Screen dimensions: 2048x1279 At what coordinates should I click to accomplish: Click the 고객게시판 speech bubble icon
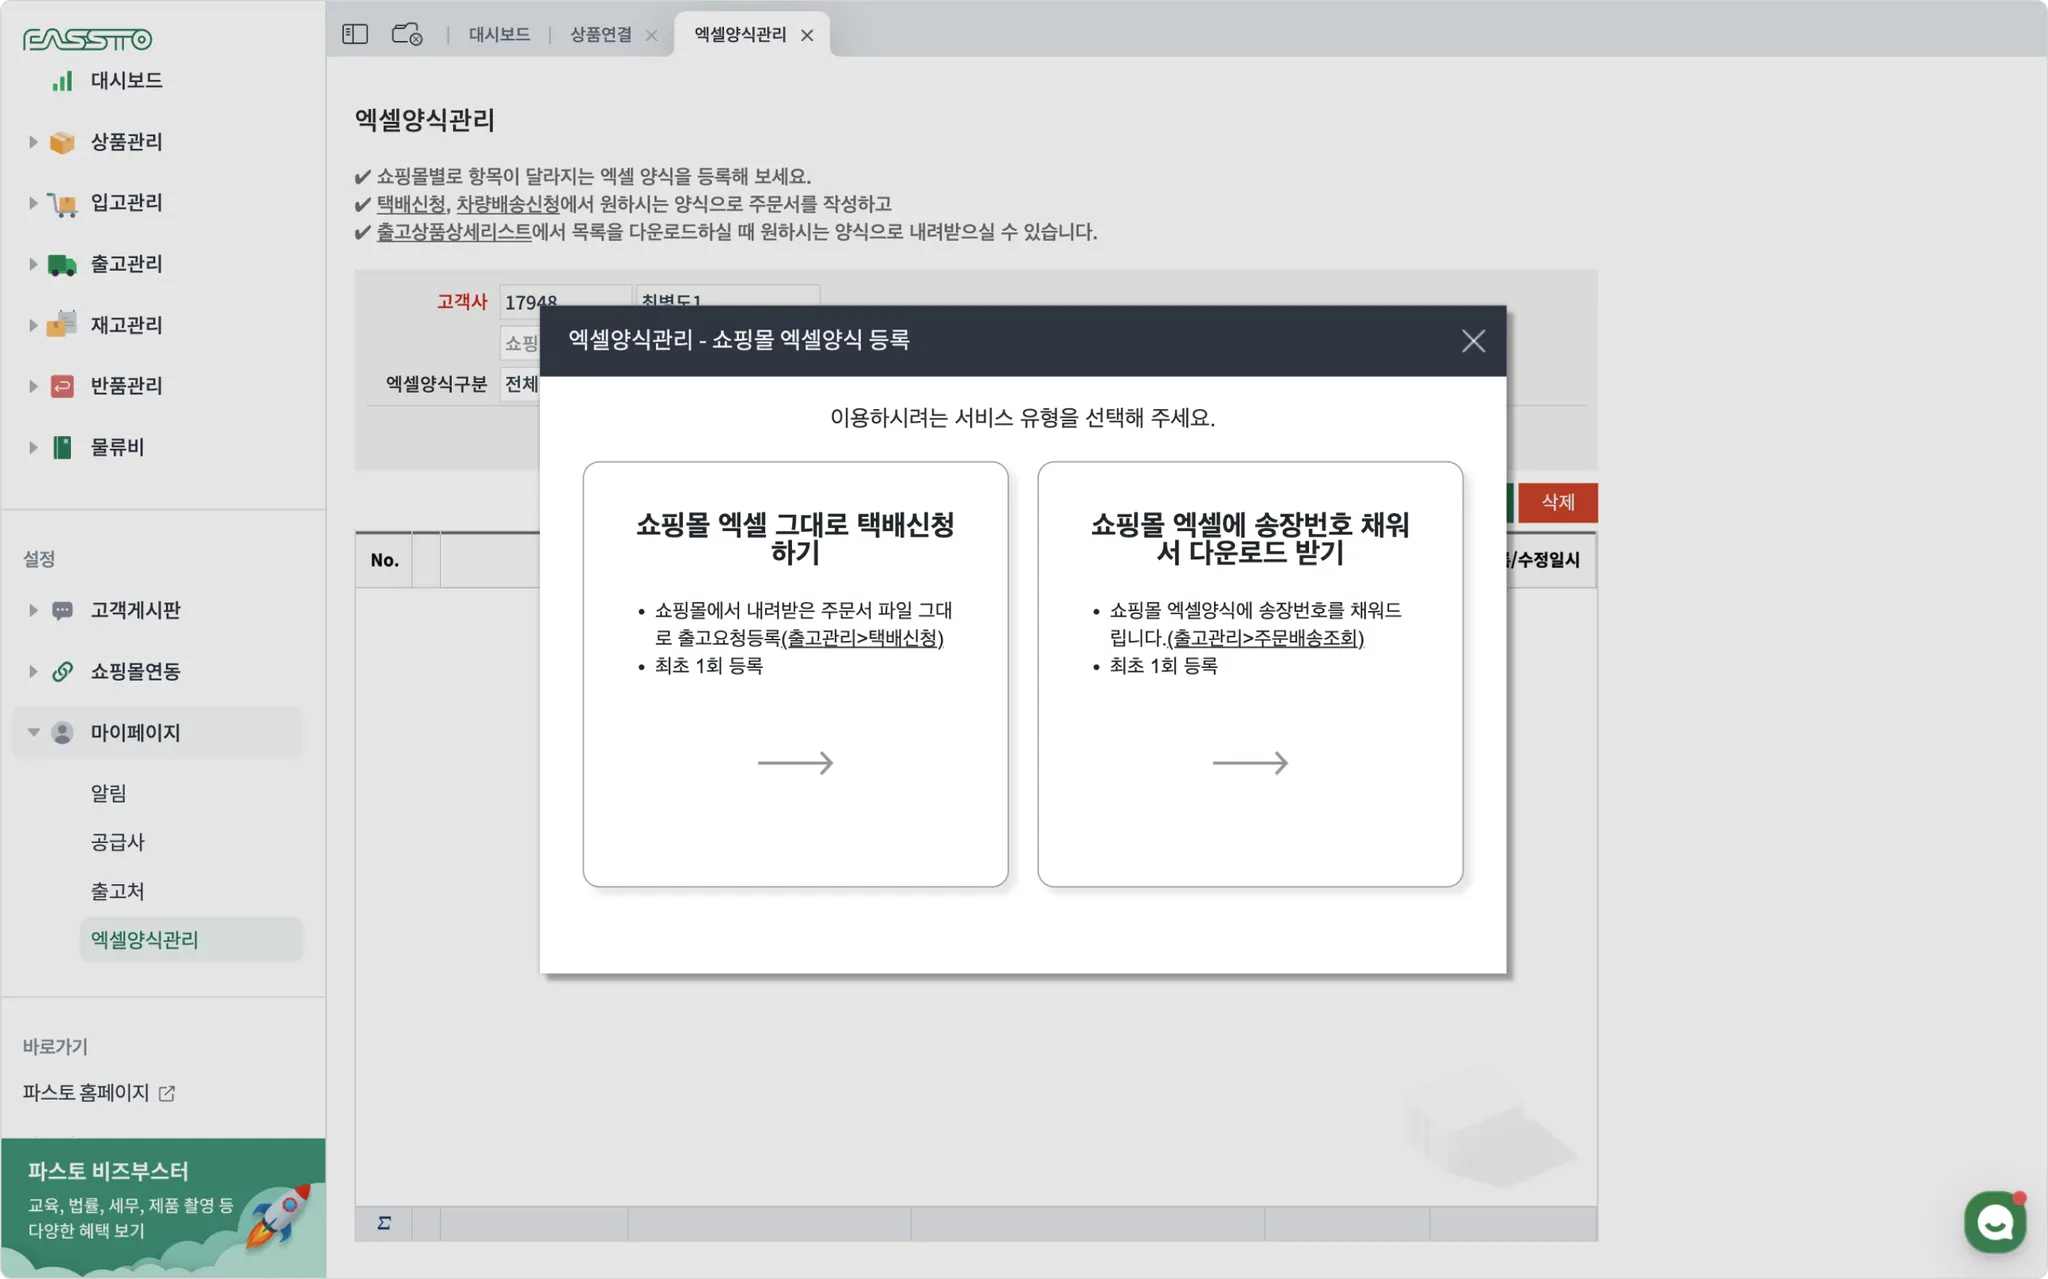click(62, 610)
